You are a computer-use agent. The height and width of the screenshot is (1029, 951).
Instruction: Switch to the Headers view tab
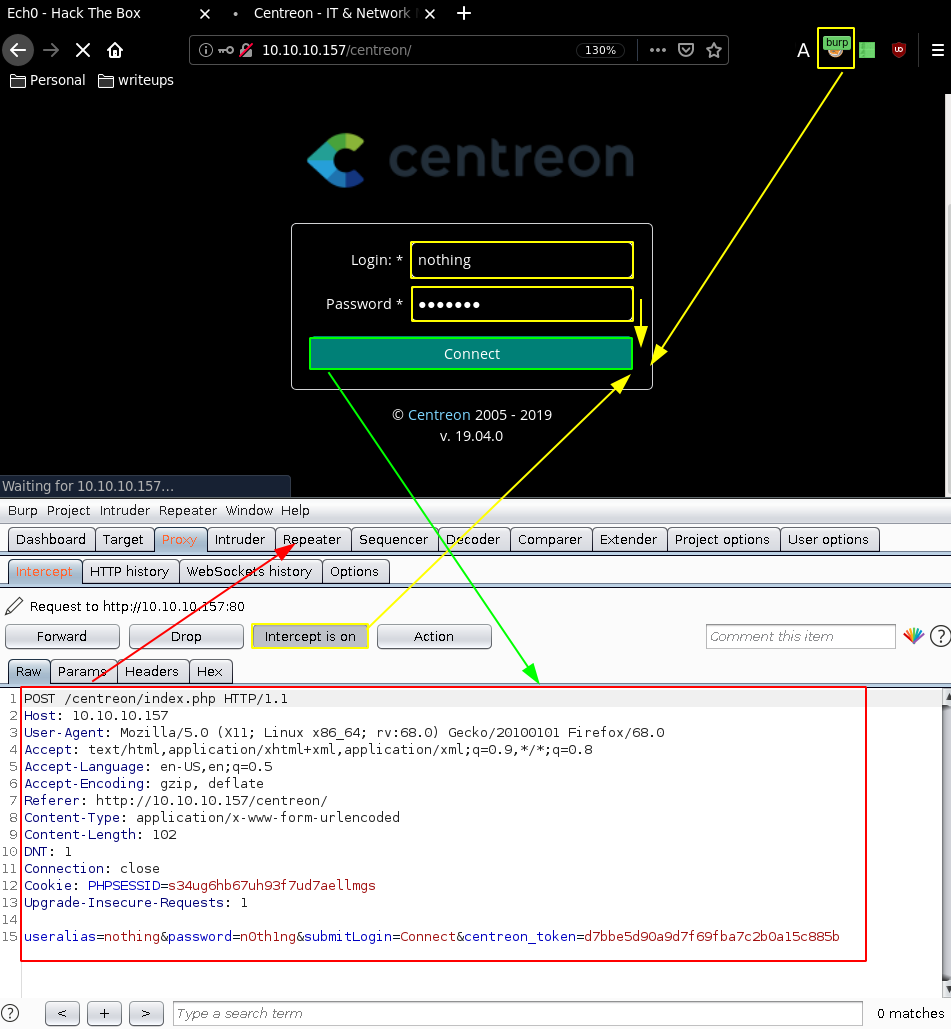(152, 672)
